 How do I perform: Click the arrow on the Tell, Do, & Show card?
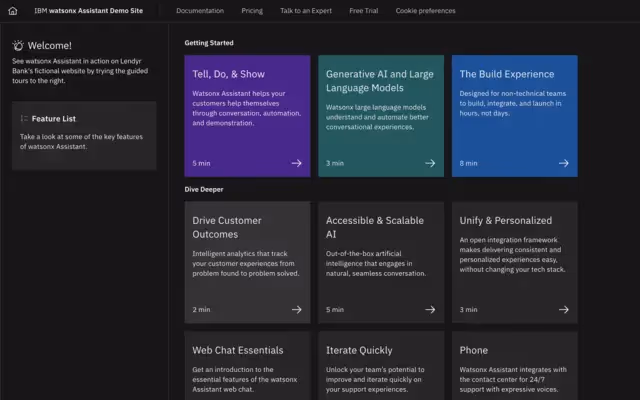coord(297,163)
